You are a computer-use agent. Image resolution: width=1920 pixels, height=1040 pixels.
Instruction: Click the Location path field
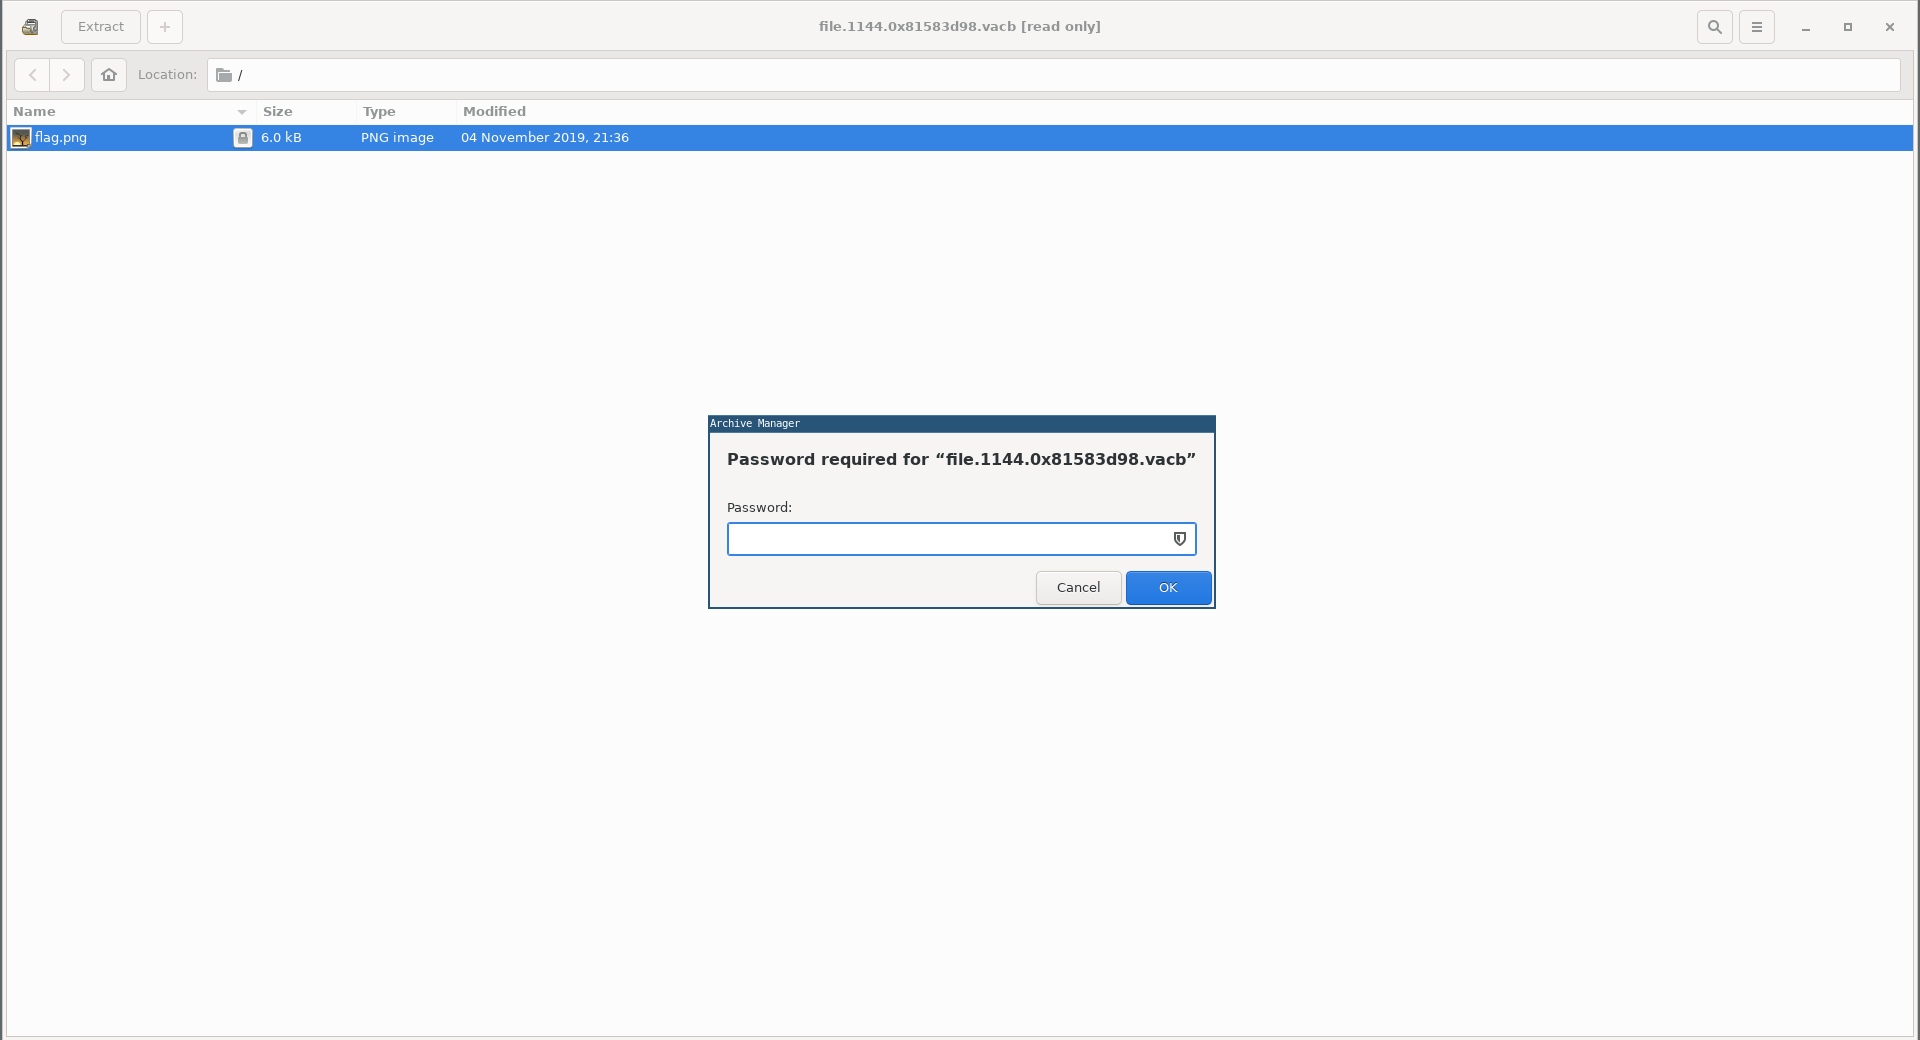pos(1050,75)
